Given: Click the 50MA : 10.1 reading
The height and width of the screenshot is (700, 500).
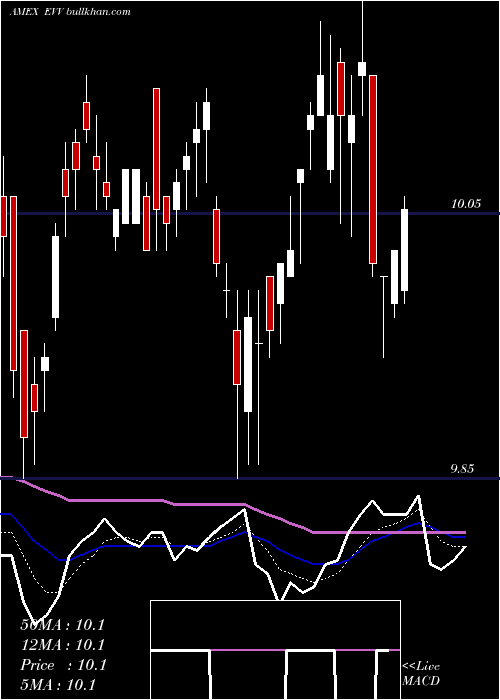Looking at the screenshot, I should point(62,625).
